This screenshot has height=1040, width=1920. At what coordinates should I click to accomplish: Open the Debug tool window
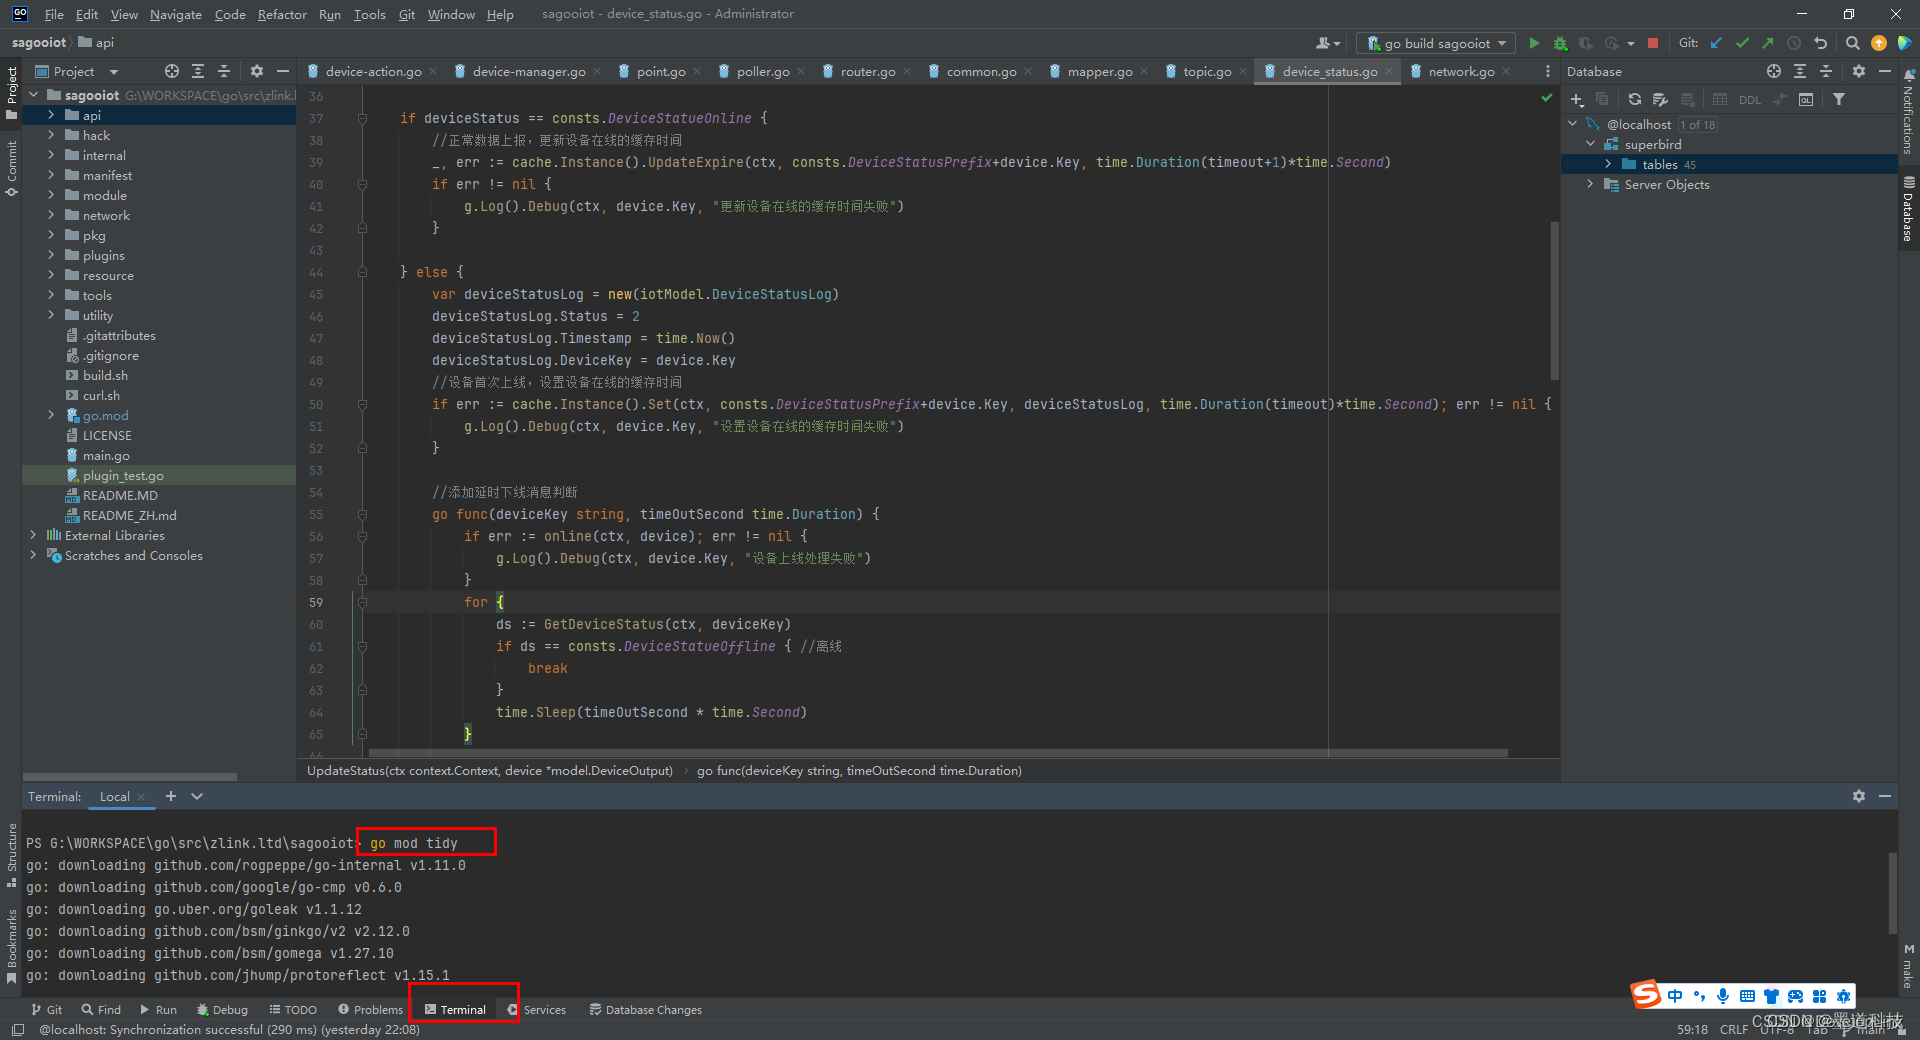click(222, 1010)
